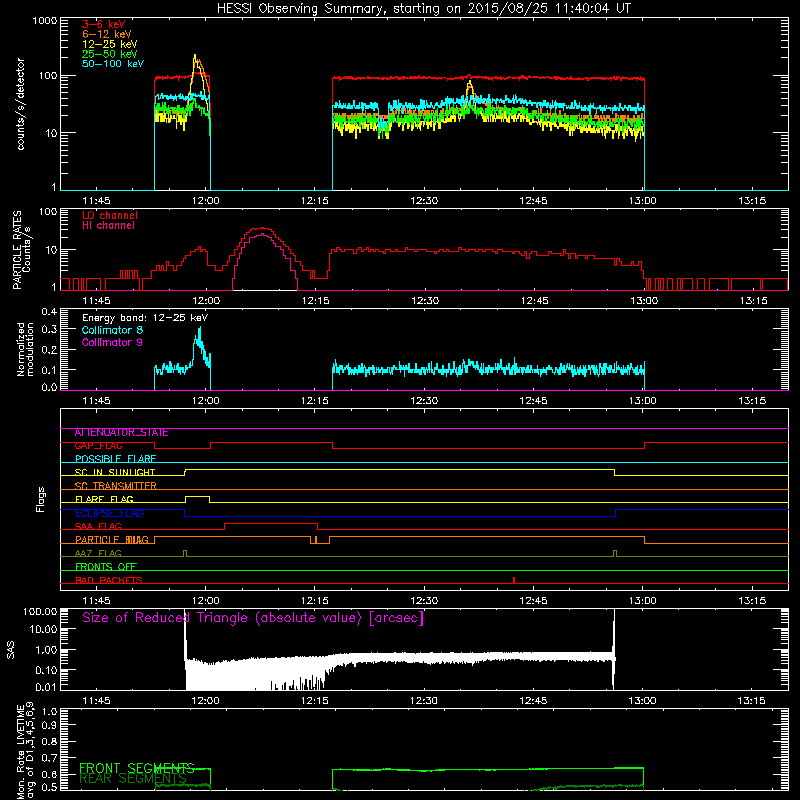This screenshot has width=800, height=800.
Task: Click the 1000 tick label on counts axis
Action: 44,21
